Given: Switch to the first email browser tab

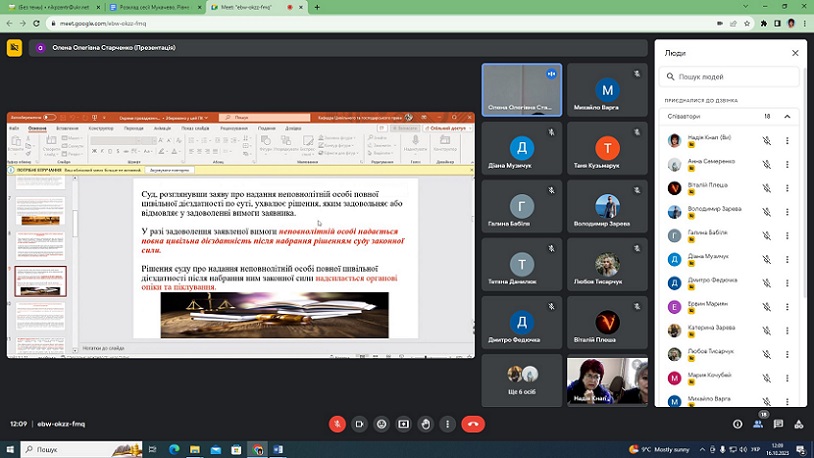Looking at the screenshot, I should (x=52, y=7).
